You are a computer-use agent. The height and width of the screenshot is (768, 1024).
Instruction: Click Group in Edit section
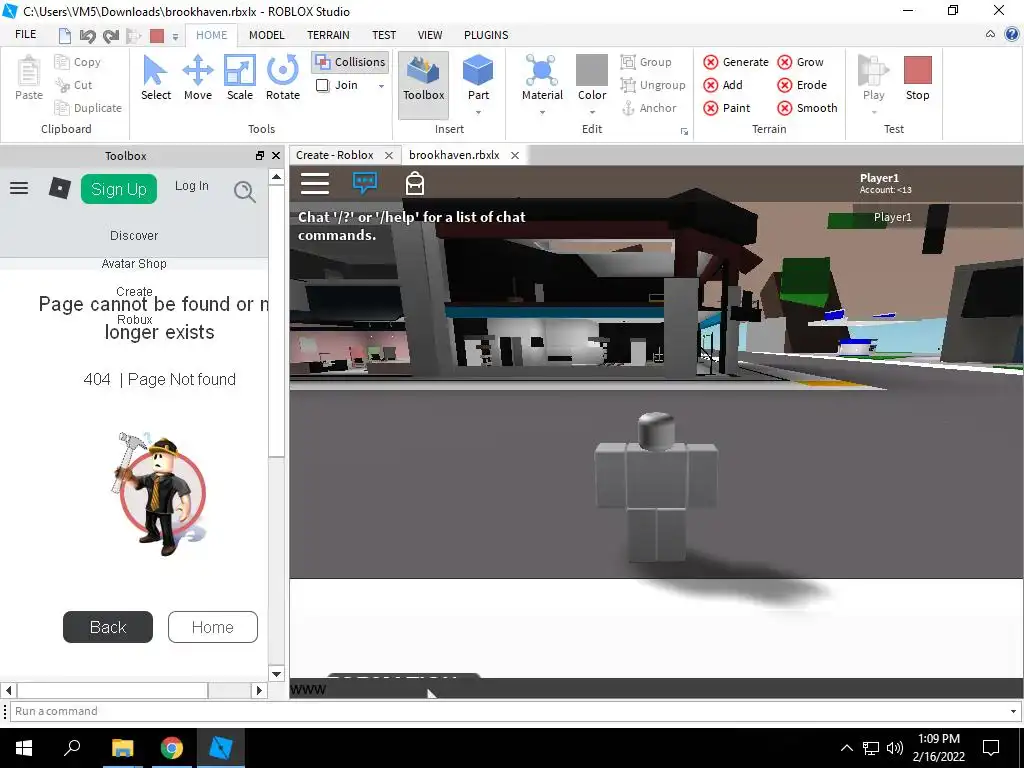(646, 62)
